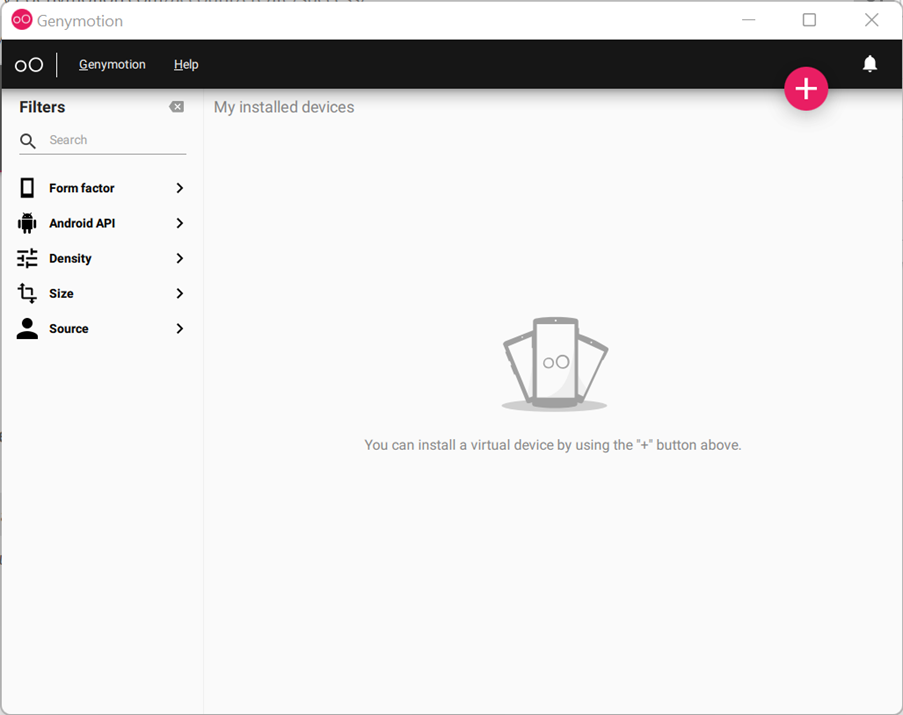Clear filters with the backspace icon
This screenshot has height=715, width=903.
click(x=177, y=107)
